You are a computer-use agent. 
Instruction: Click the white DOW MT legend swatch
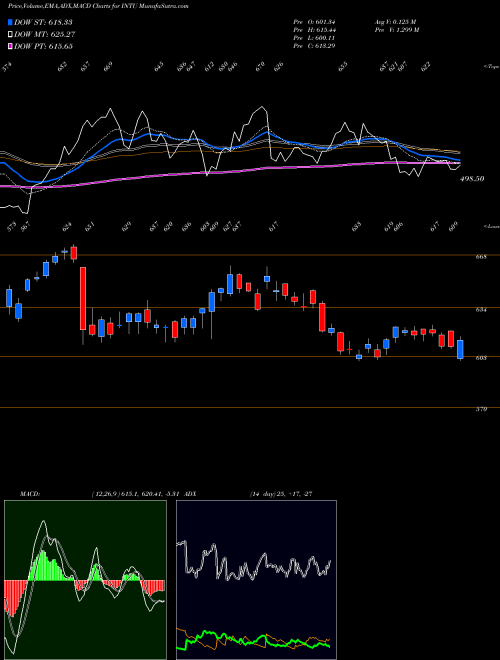coord(10,34)
